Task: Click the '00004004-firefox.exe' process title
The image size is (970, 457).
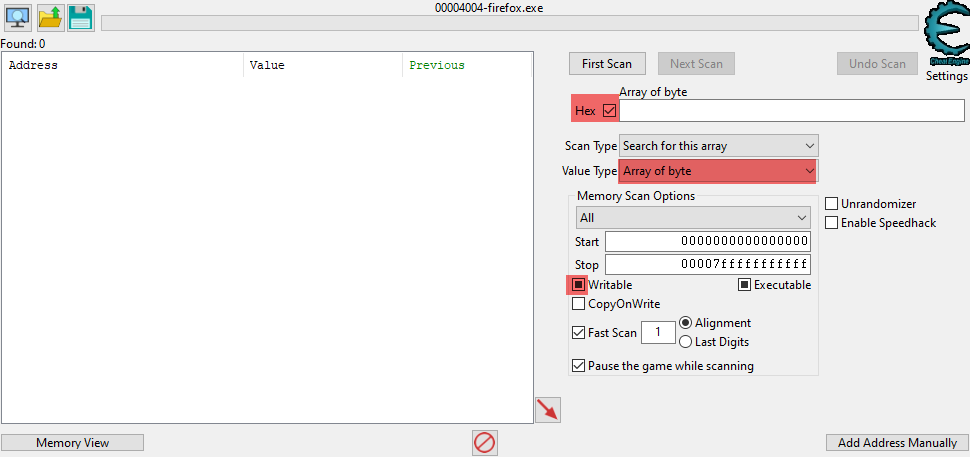Action: (x=489, y=7)
